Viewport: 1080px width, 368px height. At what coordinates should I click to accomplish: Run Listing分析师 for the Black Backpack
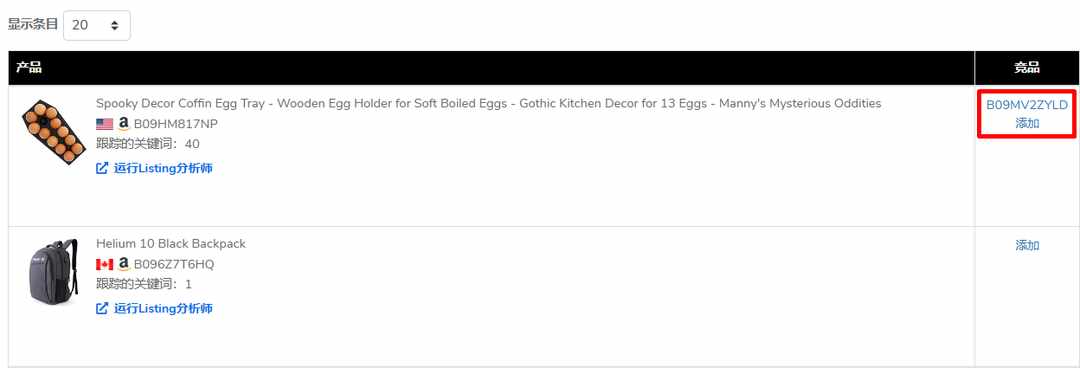163,309
